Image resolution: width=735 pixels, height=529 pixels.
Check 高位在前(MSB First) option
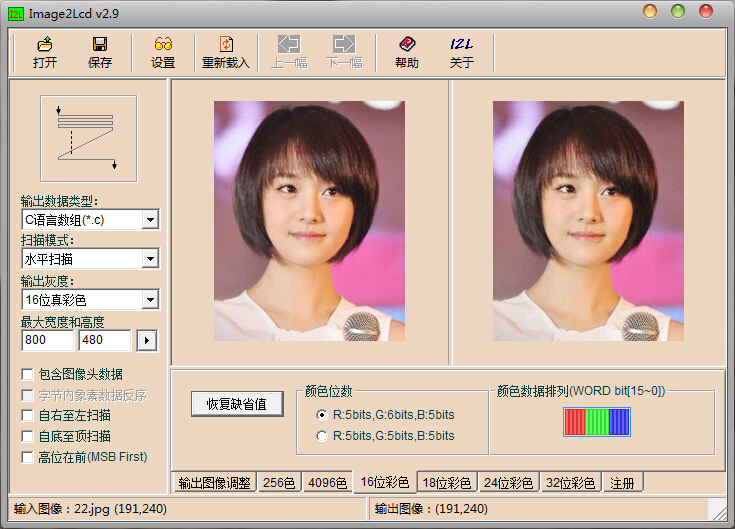tap(27, 457)
